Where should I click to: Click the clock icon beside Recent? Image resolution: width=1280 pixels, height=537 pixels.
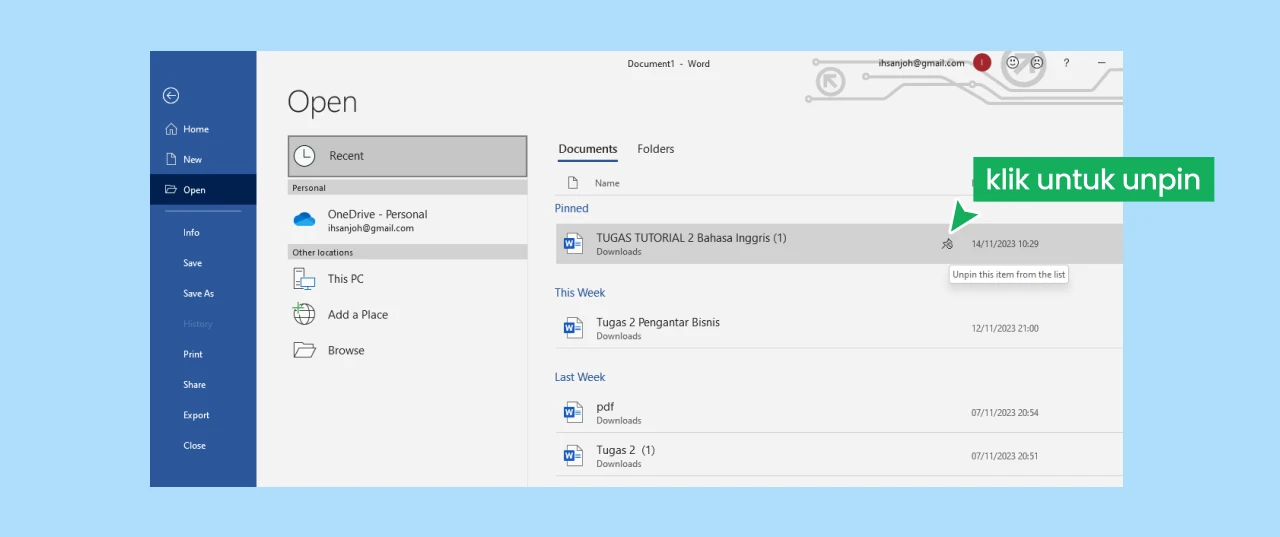304,156
